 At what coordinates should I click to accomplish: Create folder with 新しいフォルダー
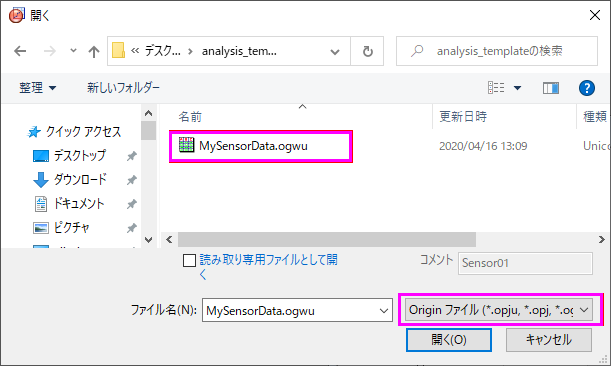[x=123, y=88]
